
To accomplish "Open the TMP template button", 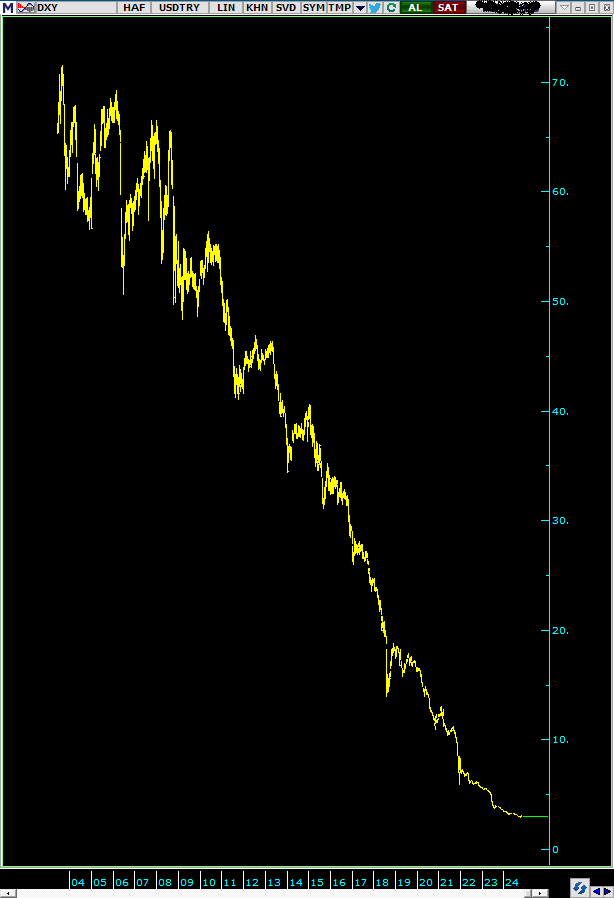I will (340, 7).
